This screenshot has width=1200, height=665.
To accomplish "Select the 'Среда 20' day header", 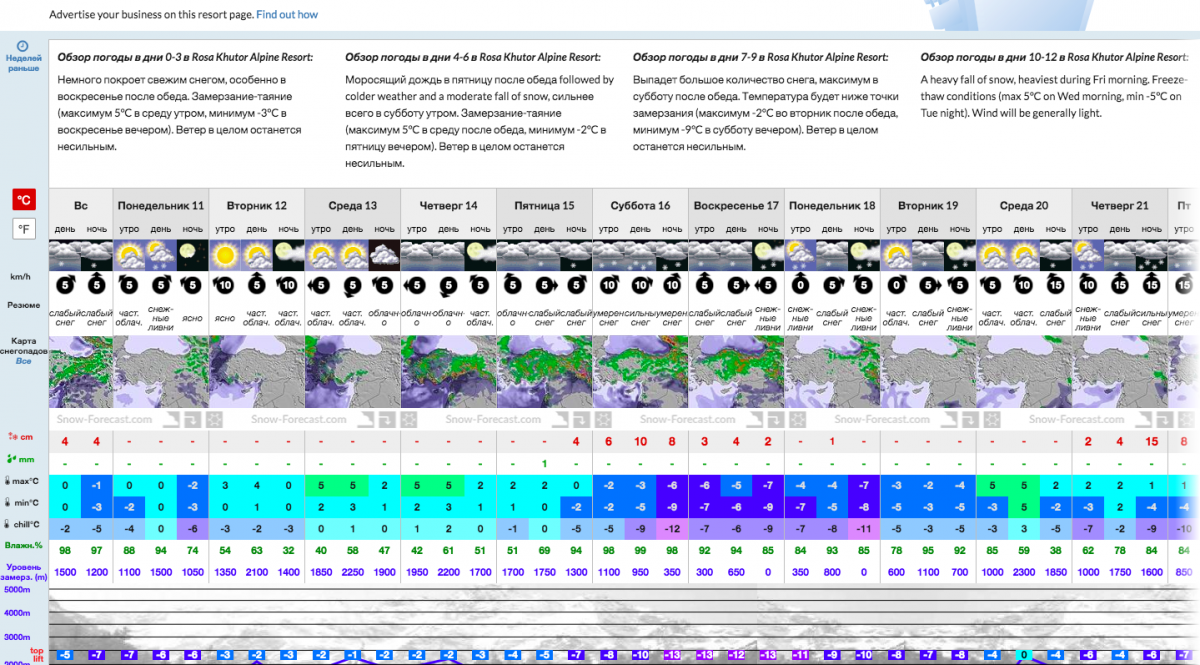I will click(1025, 206).
